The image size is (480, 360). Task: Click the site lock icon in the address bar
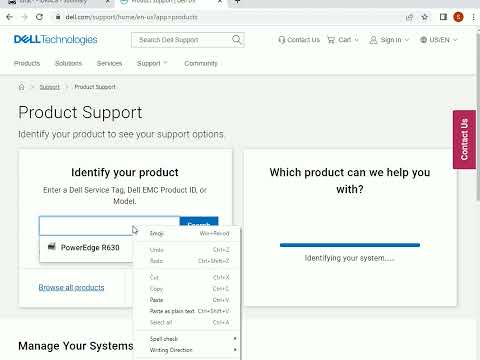58,17
